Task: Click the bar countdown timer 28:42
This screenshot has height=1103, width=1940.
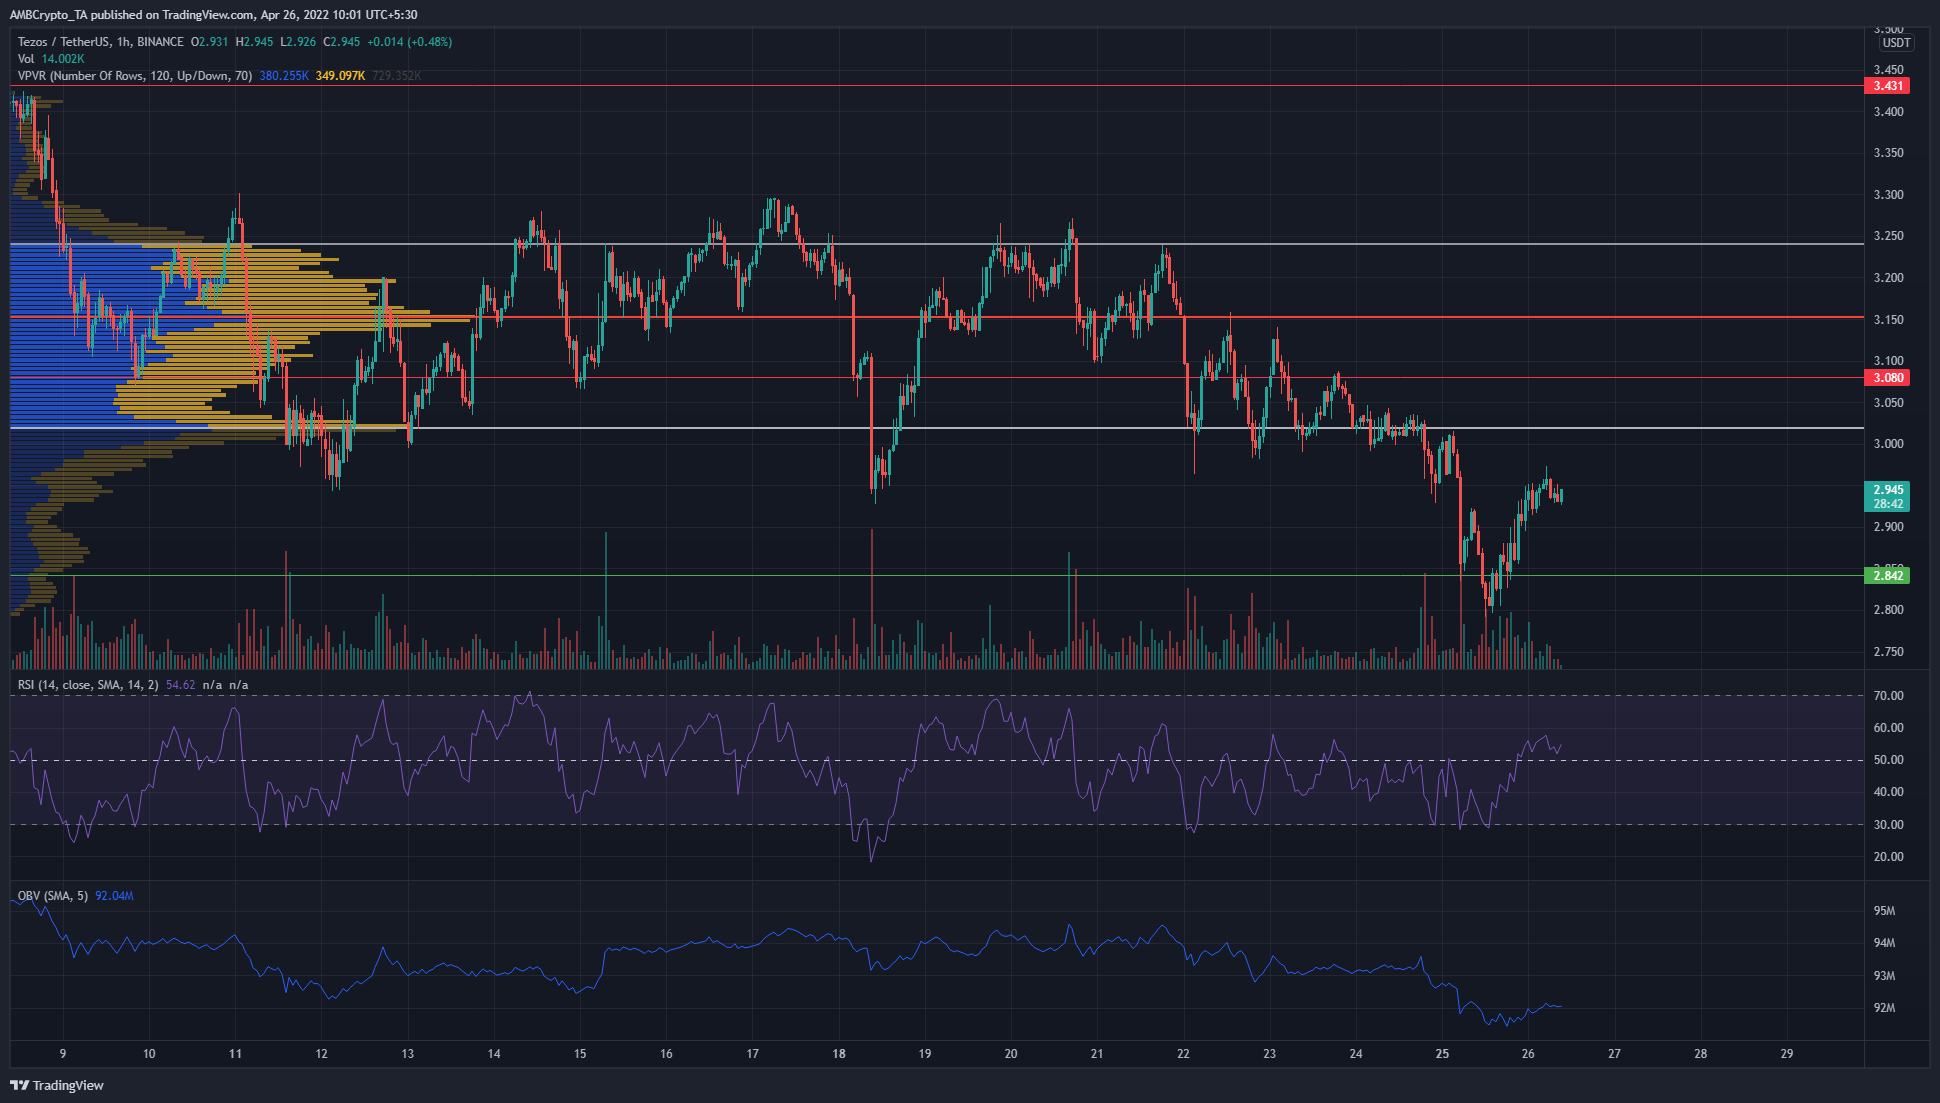Action: pyautogui.click(x=1888, y=504)
